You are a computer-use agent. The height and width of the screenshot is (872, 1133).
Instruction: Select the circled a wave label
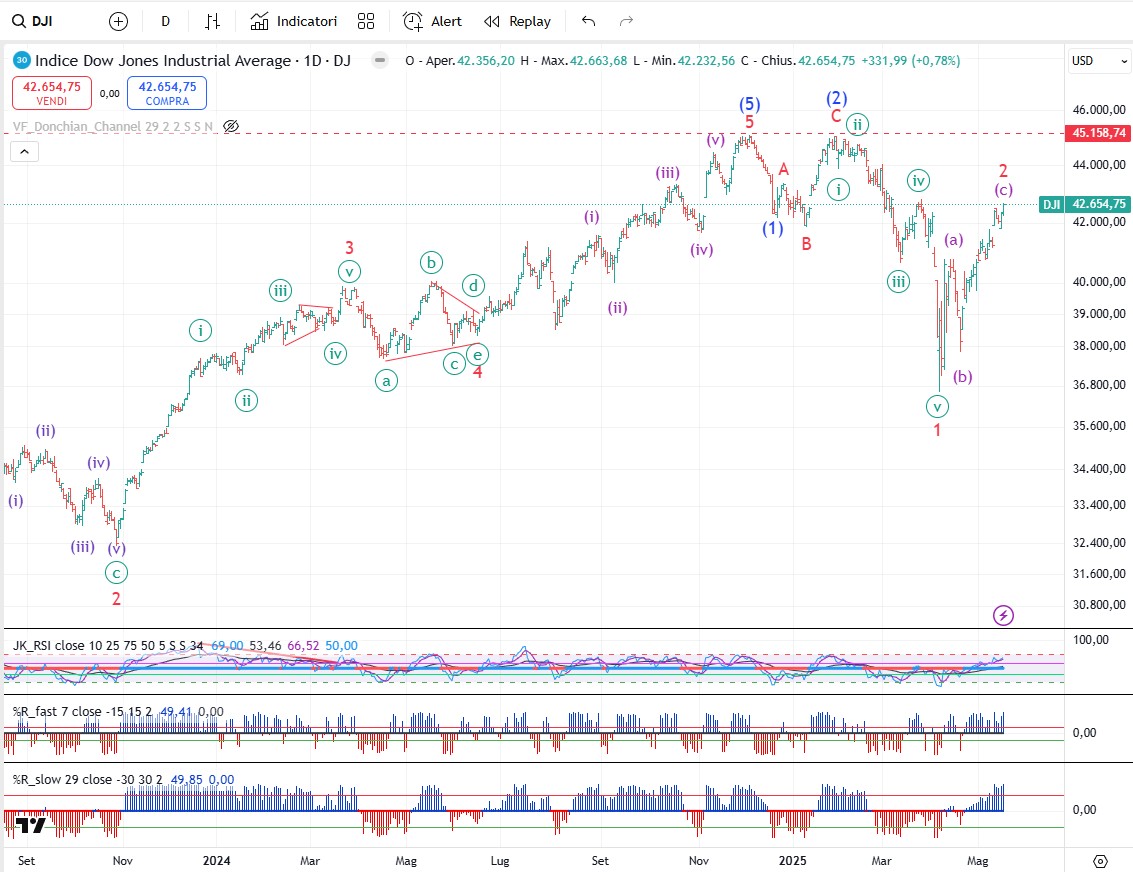click(387, 380)
